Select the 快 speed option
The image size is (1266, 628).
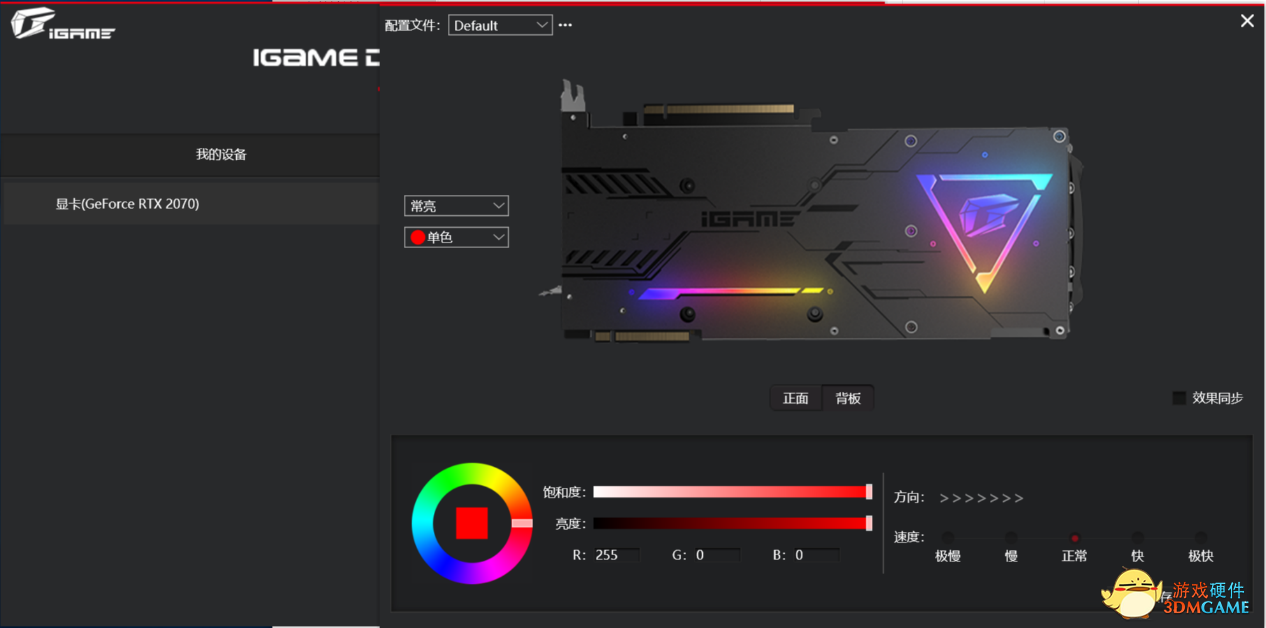click(1137, 538)
